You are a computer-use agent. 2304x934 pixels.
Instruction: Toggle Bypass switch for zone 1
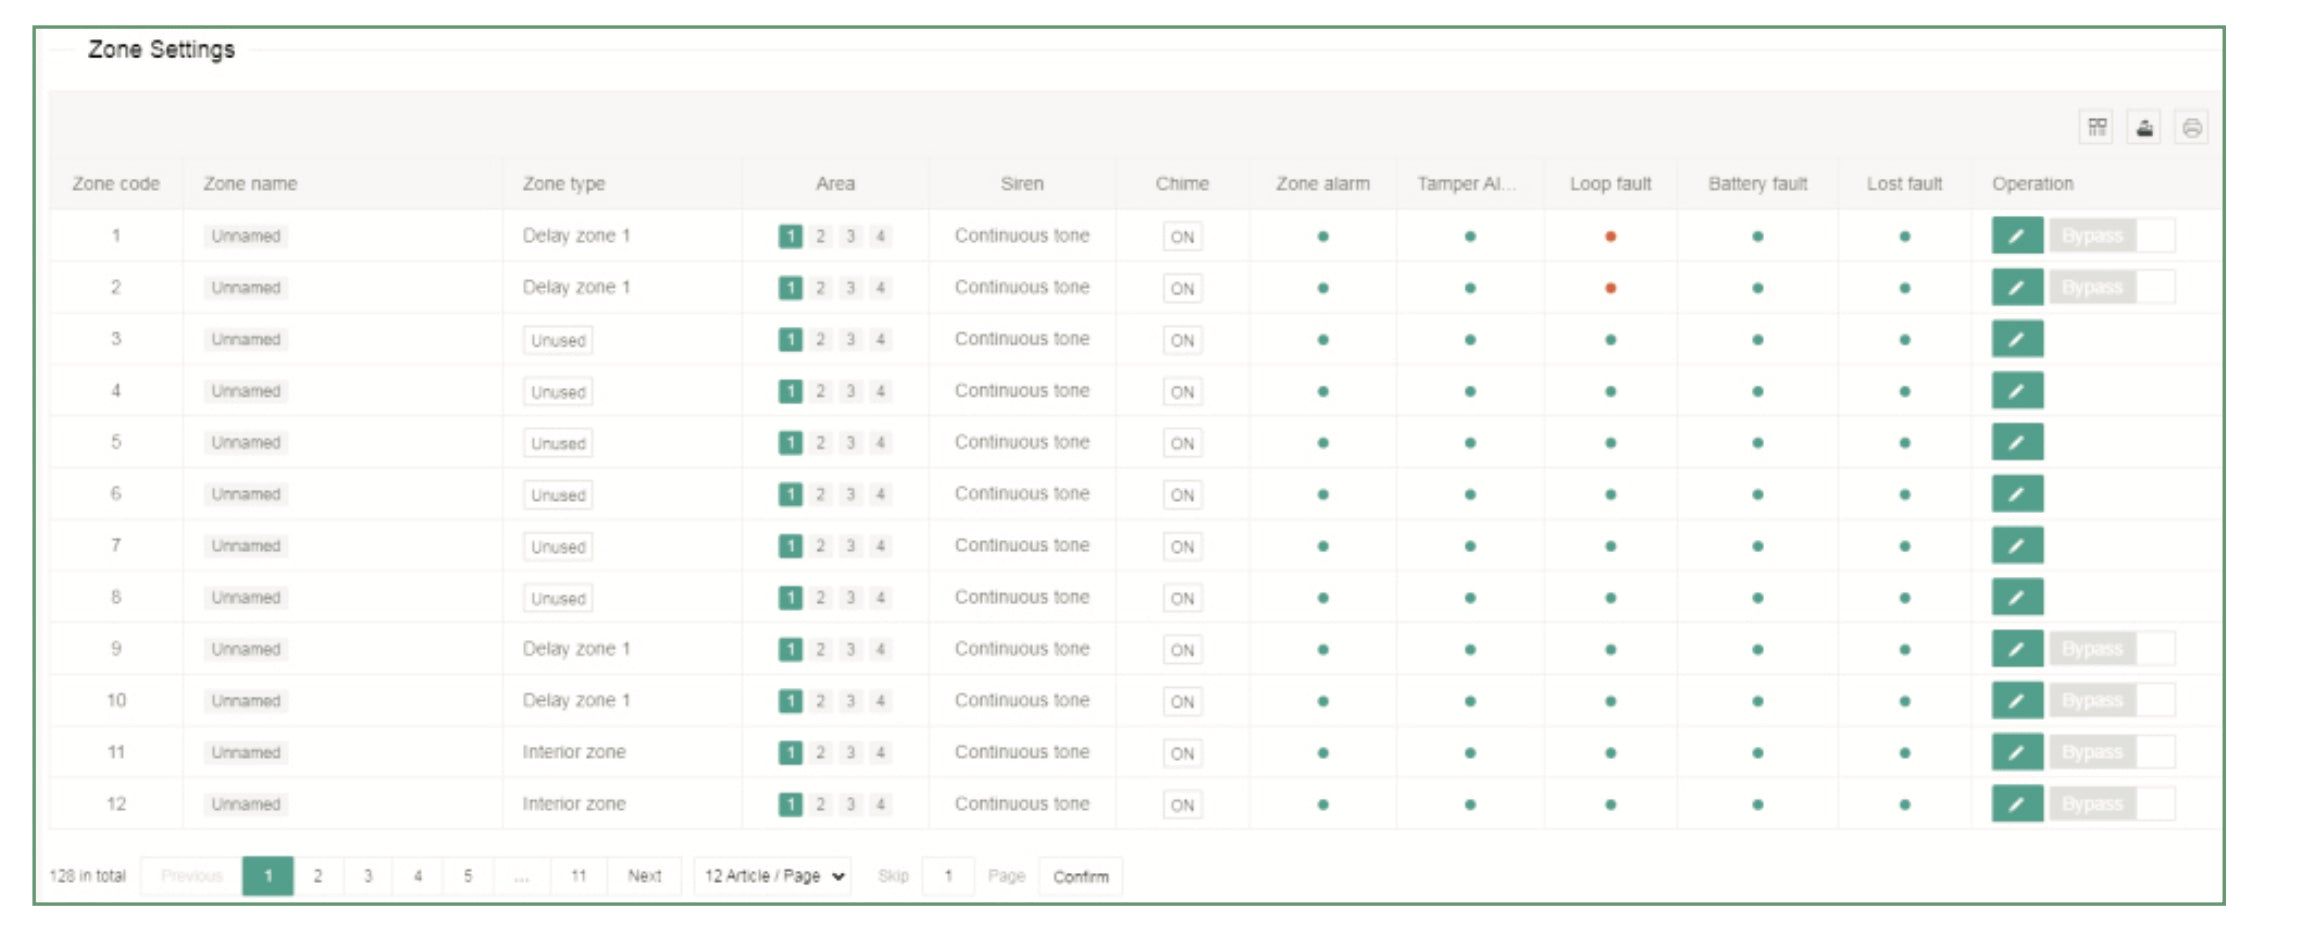[x=2111, y=236]
